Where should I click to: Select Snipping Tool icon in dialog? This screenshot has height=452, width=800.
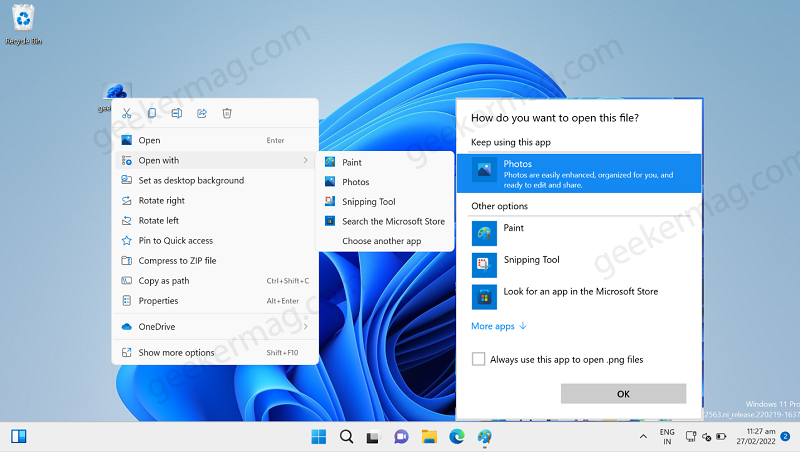[484, 265]
